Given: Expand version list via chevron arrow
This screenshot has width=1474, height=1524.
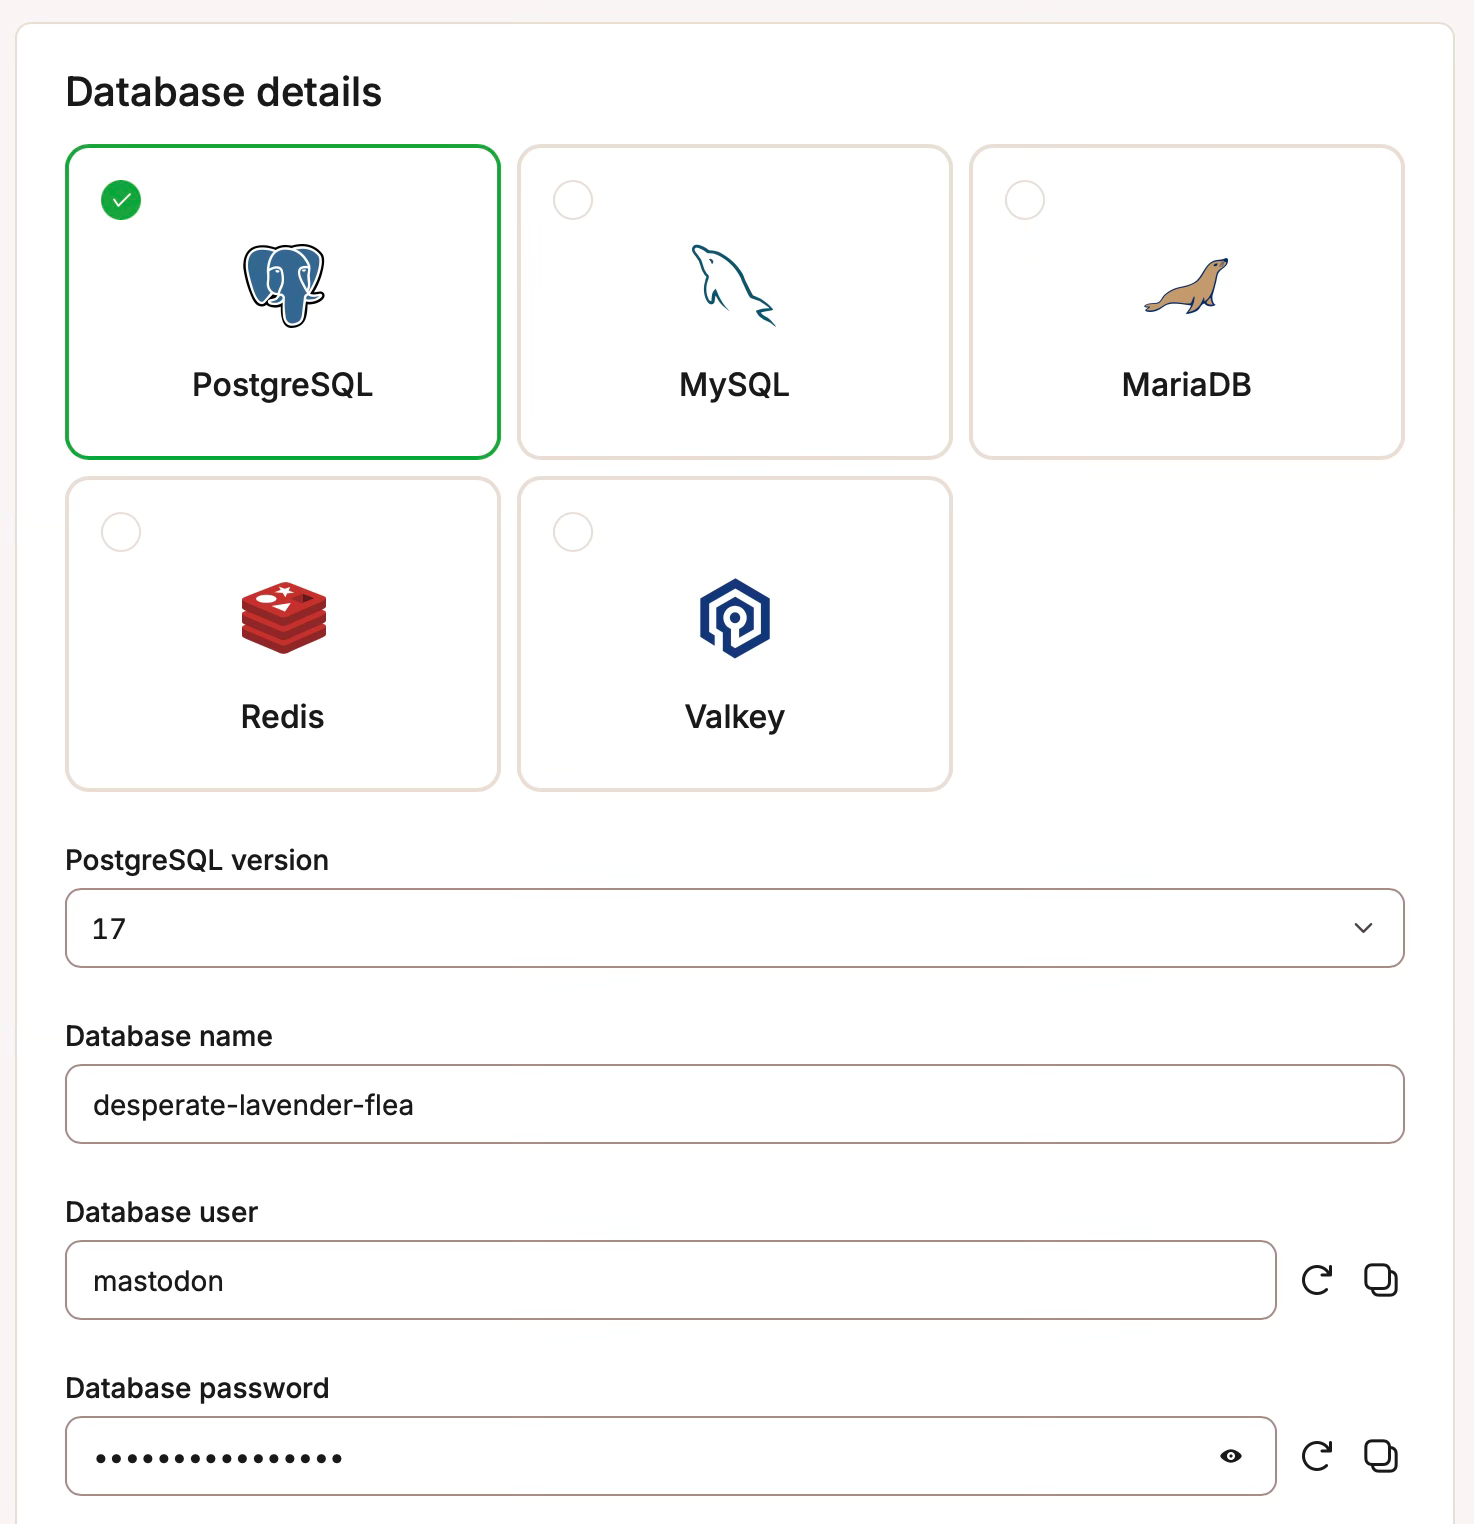Looking at the screenshot, I should pyautogui.click(x=1363, y=928).
